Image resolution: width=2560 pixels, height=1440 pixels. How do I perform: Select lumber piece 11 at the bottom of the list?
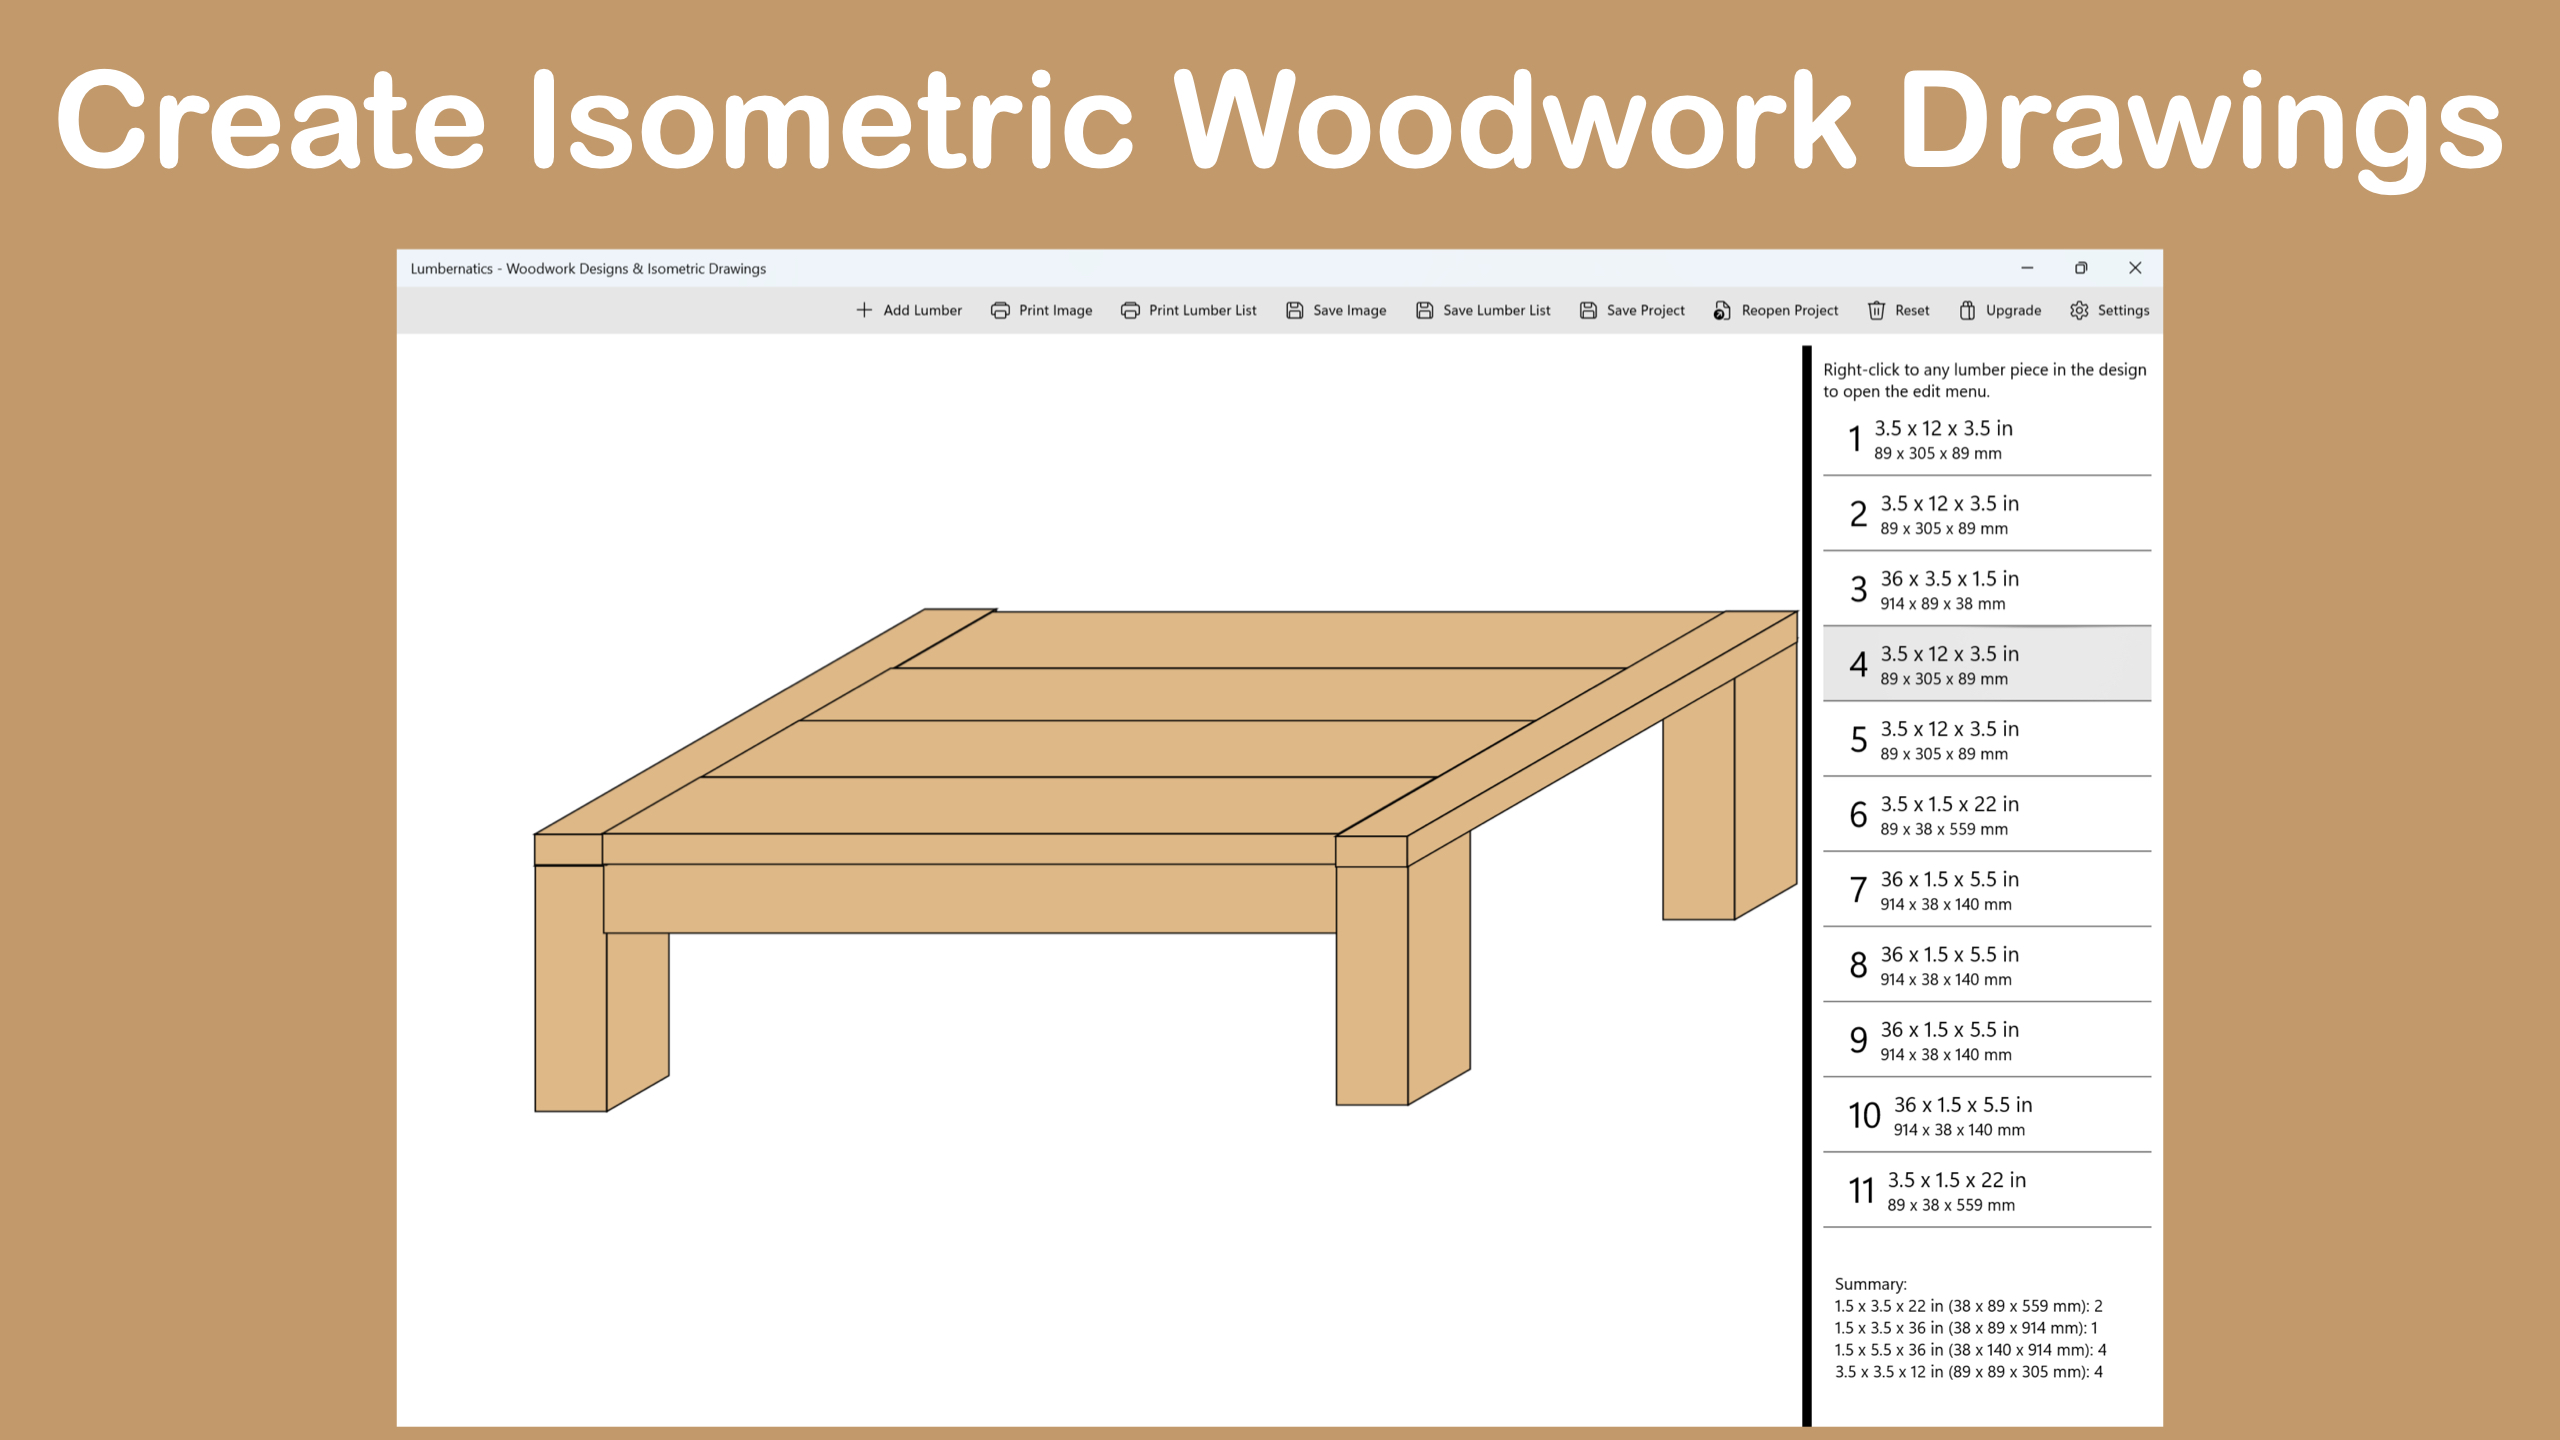(x=1985, y=1189)
